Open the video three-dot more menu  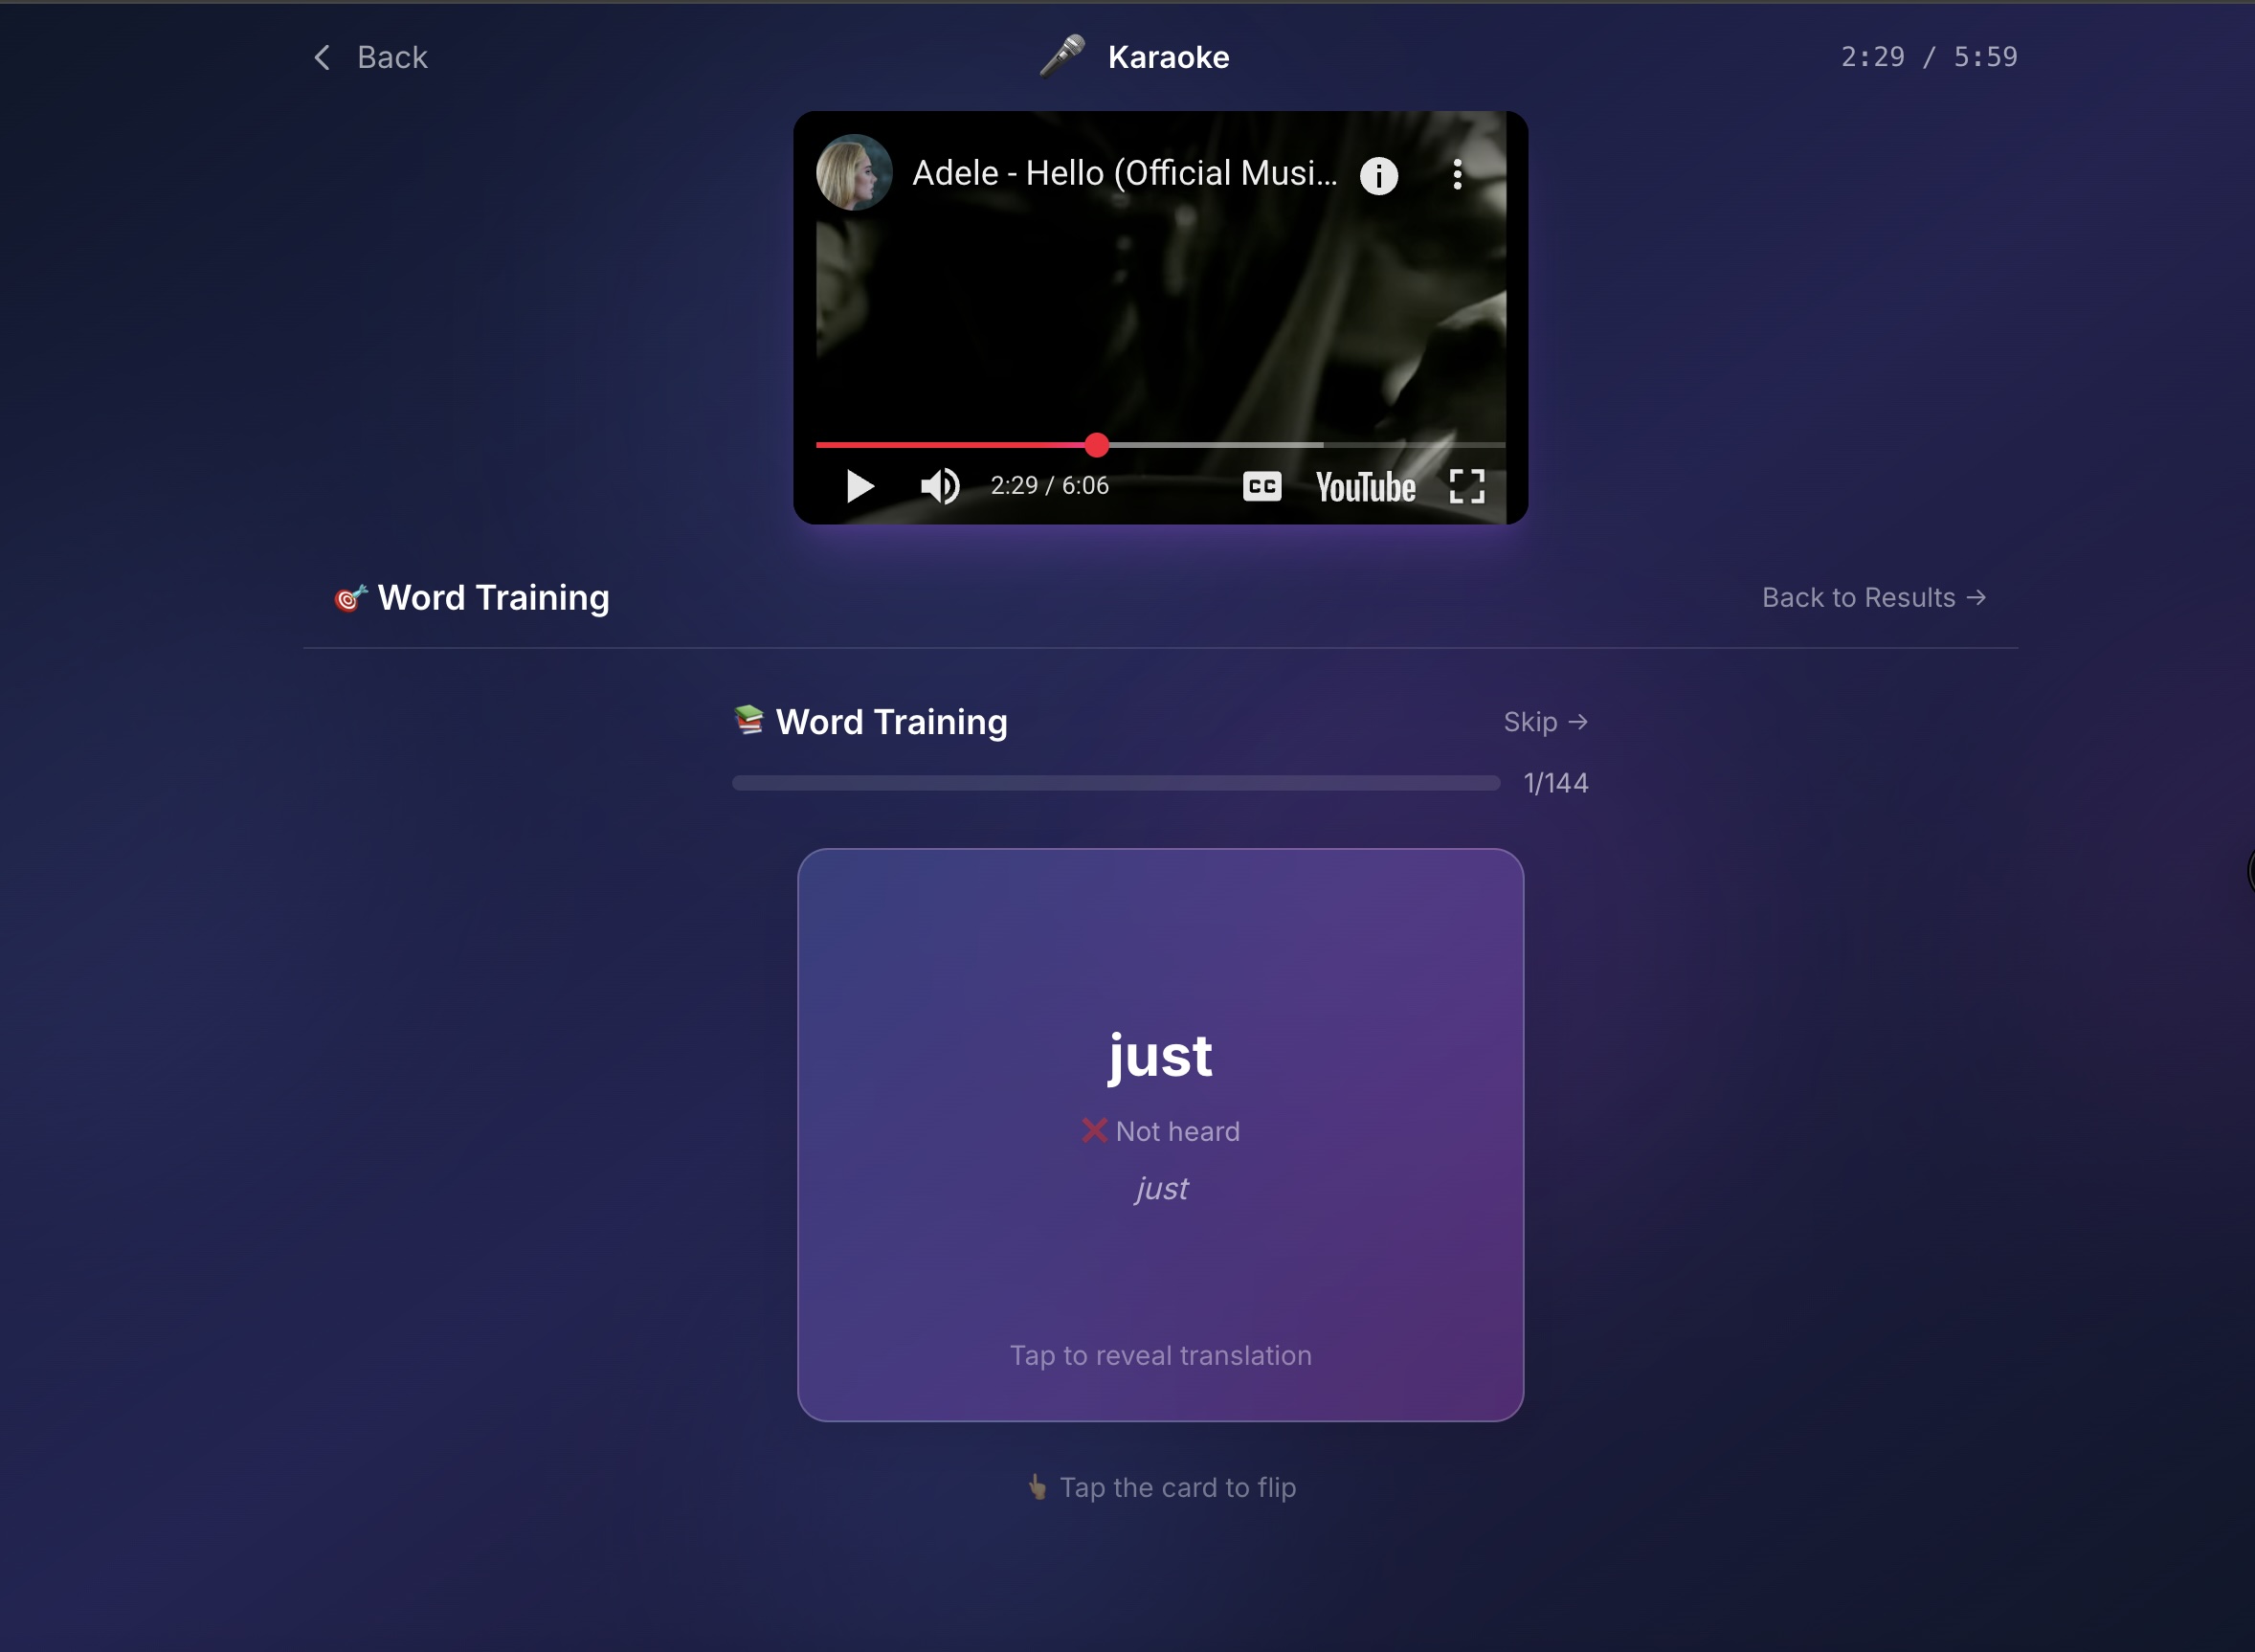pyautogui.click(x=1457, y=175)
